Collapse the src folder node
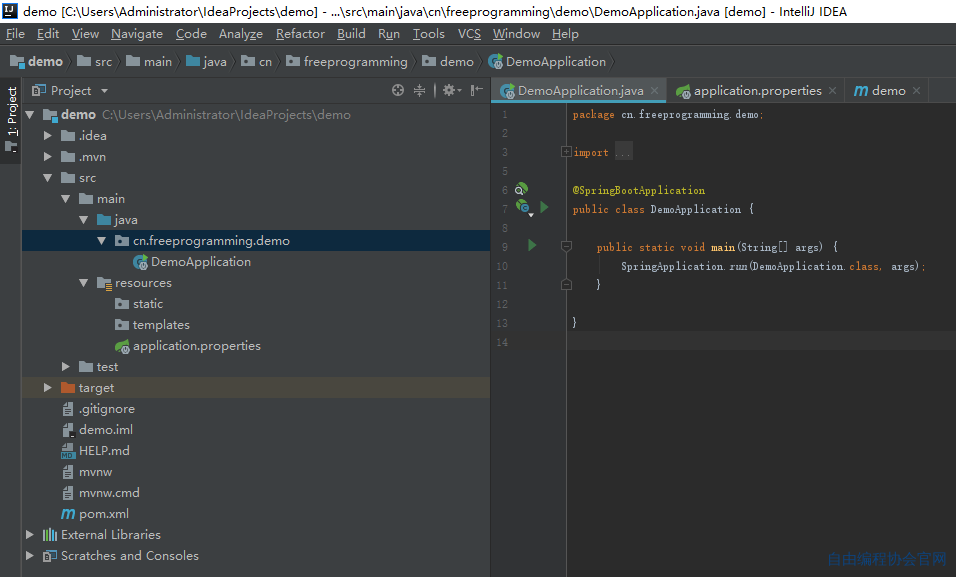Image resolution: width=956 pixels, height=577 pixels. 48,177
